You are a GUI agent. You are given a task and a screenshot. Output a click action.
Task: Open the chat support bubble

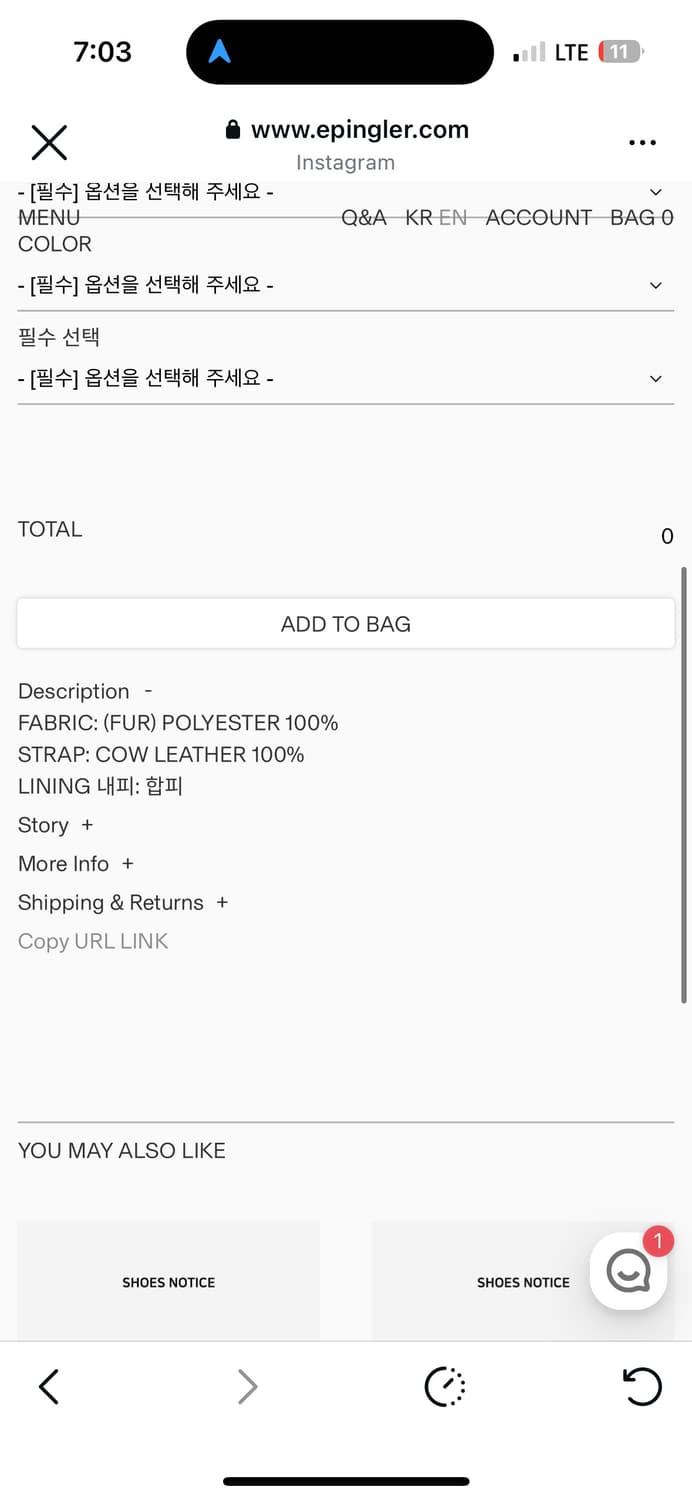click(x=628, y=1271)
